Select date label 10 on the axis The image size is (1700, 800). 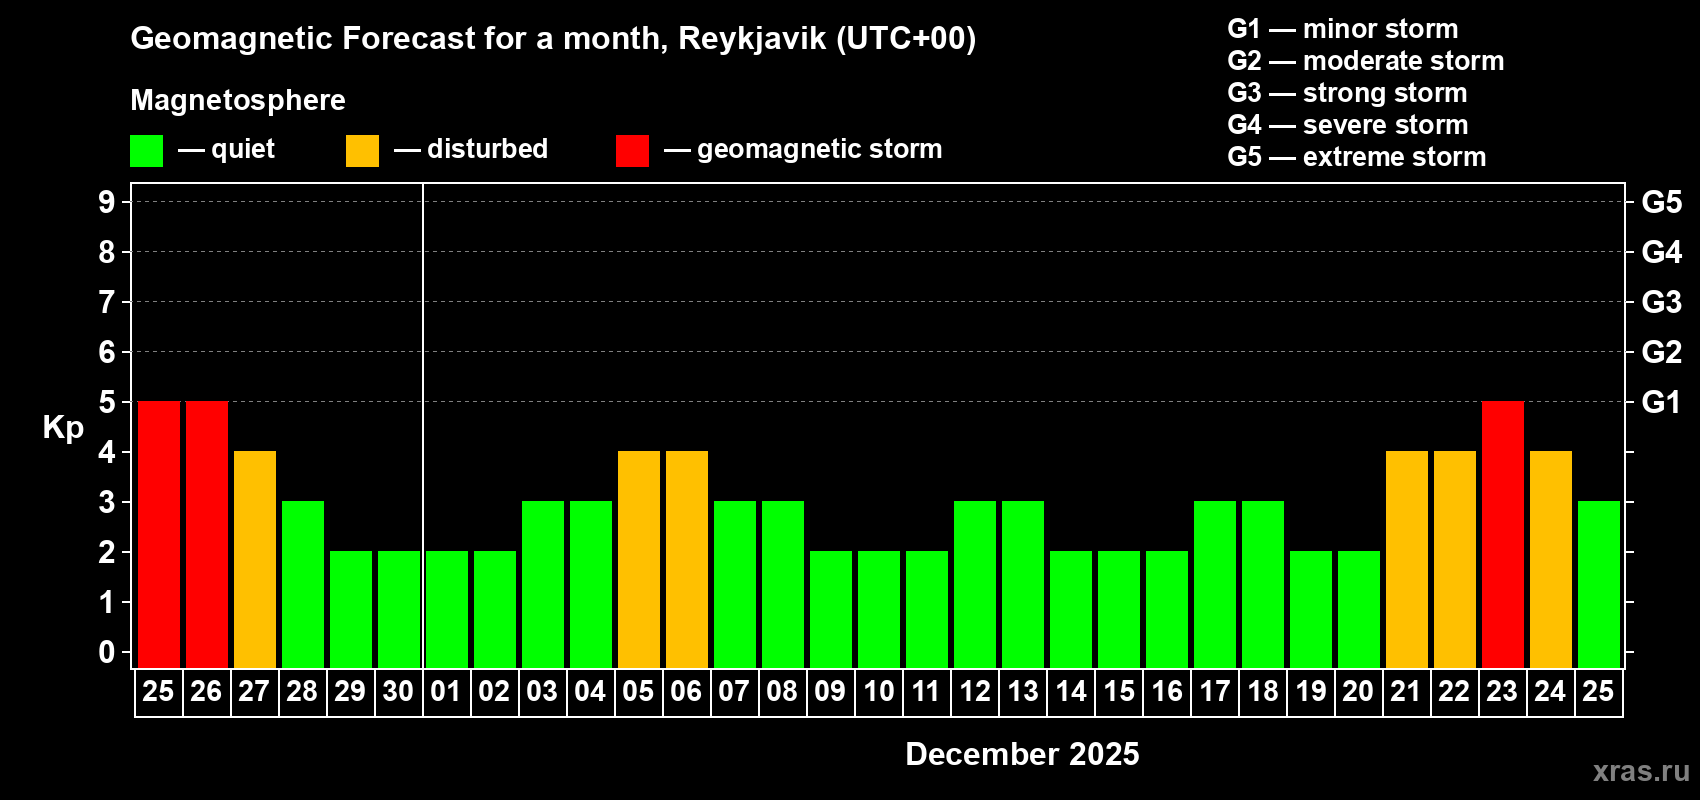pos(879,692)
